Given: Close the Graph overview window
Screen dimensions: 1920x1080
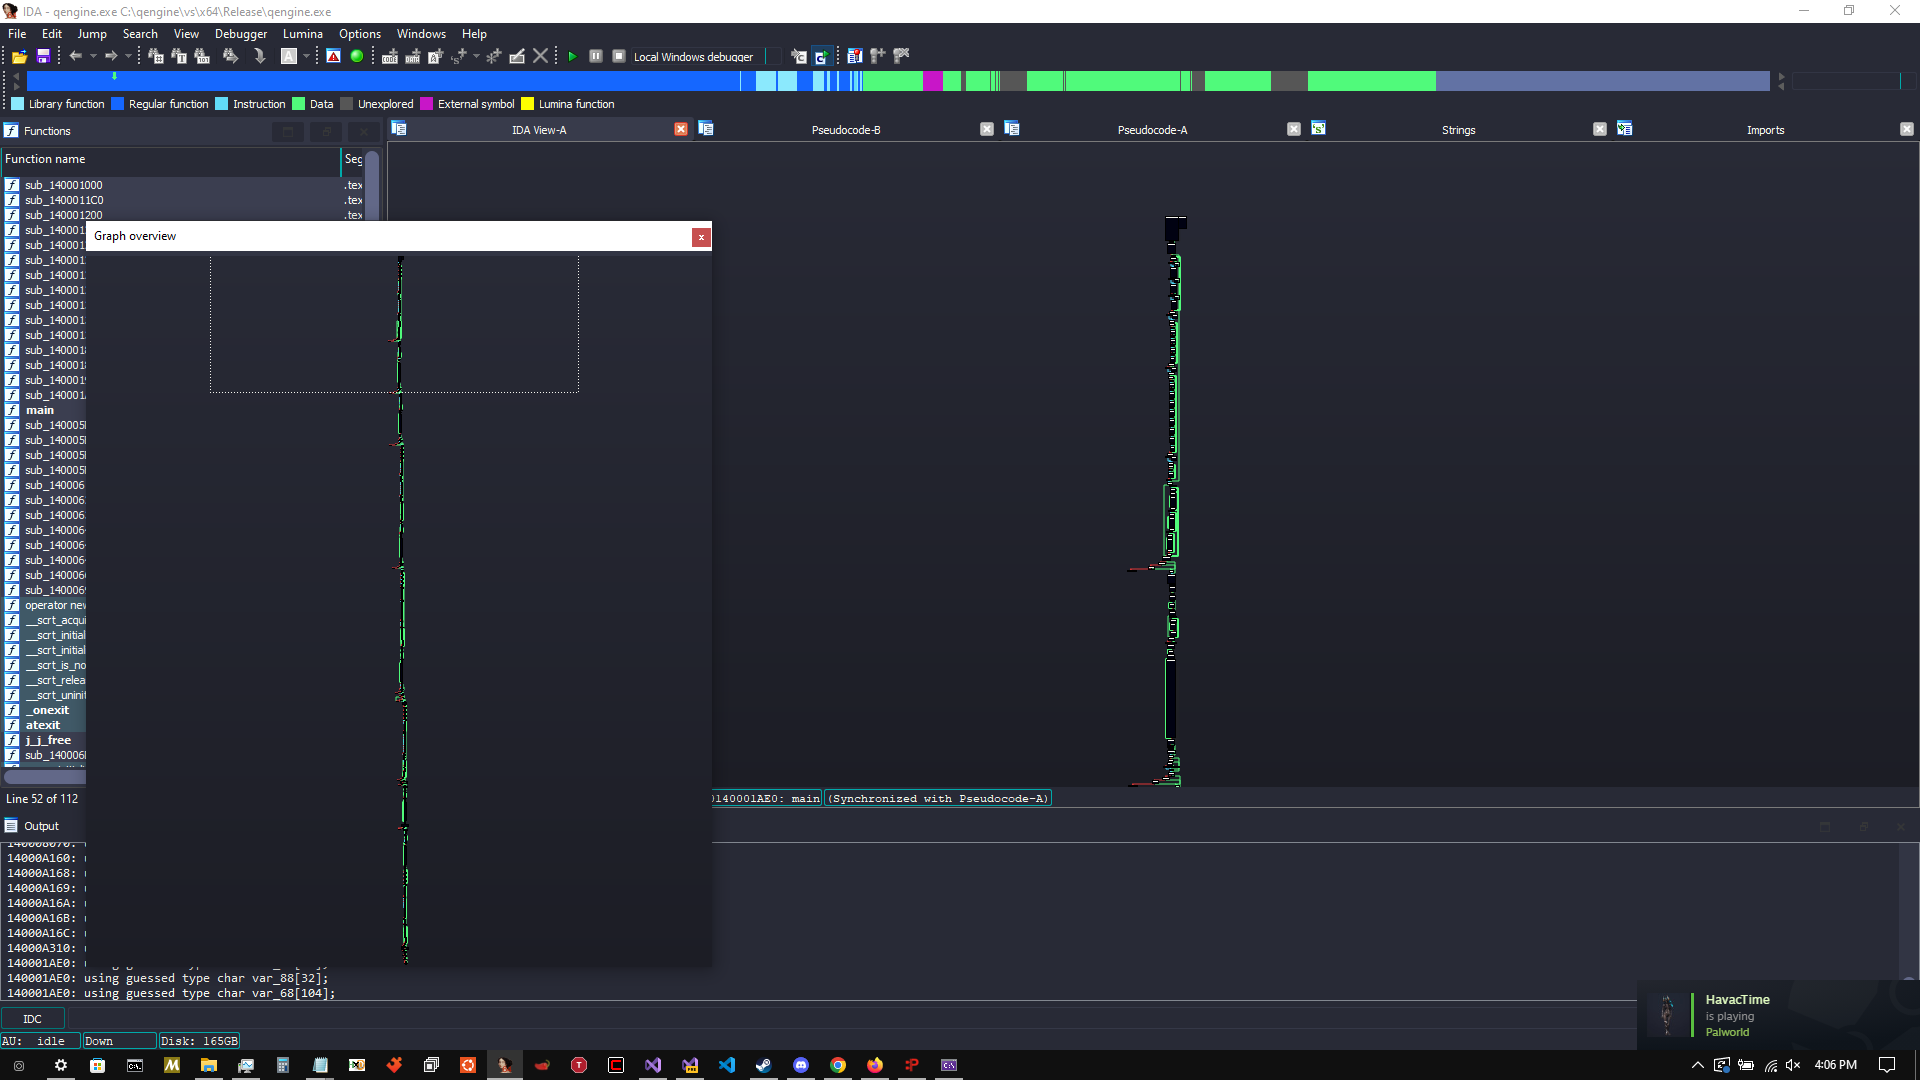Looking at the screenshot, I should [701, 237].
